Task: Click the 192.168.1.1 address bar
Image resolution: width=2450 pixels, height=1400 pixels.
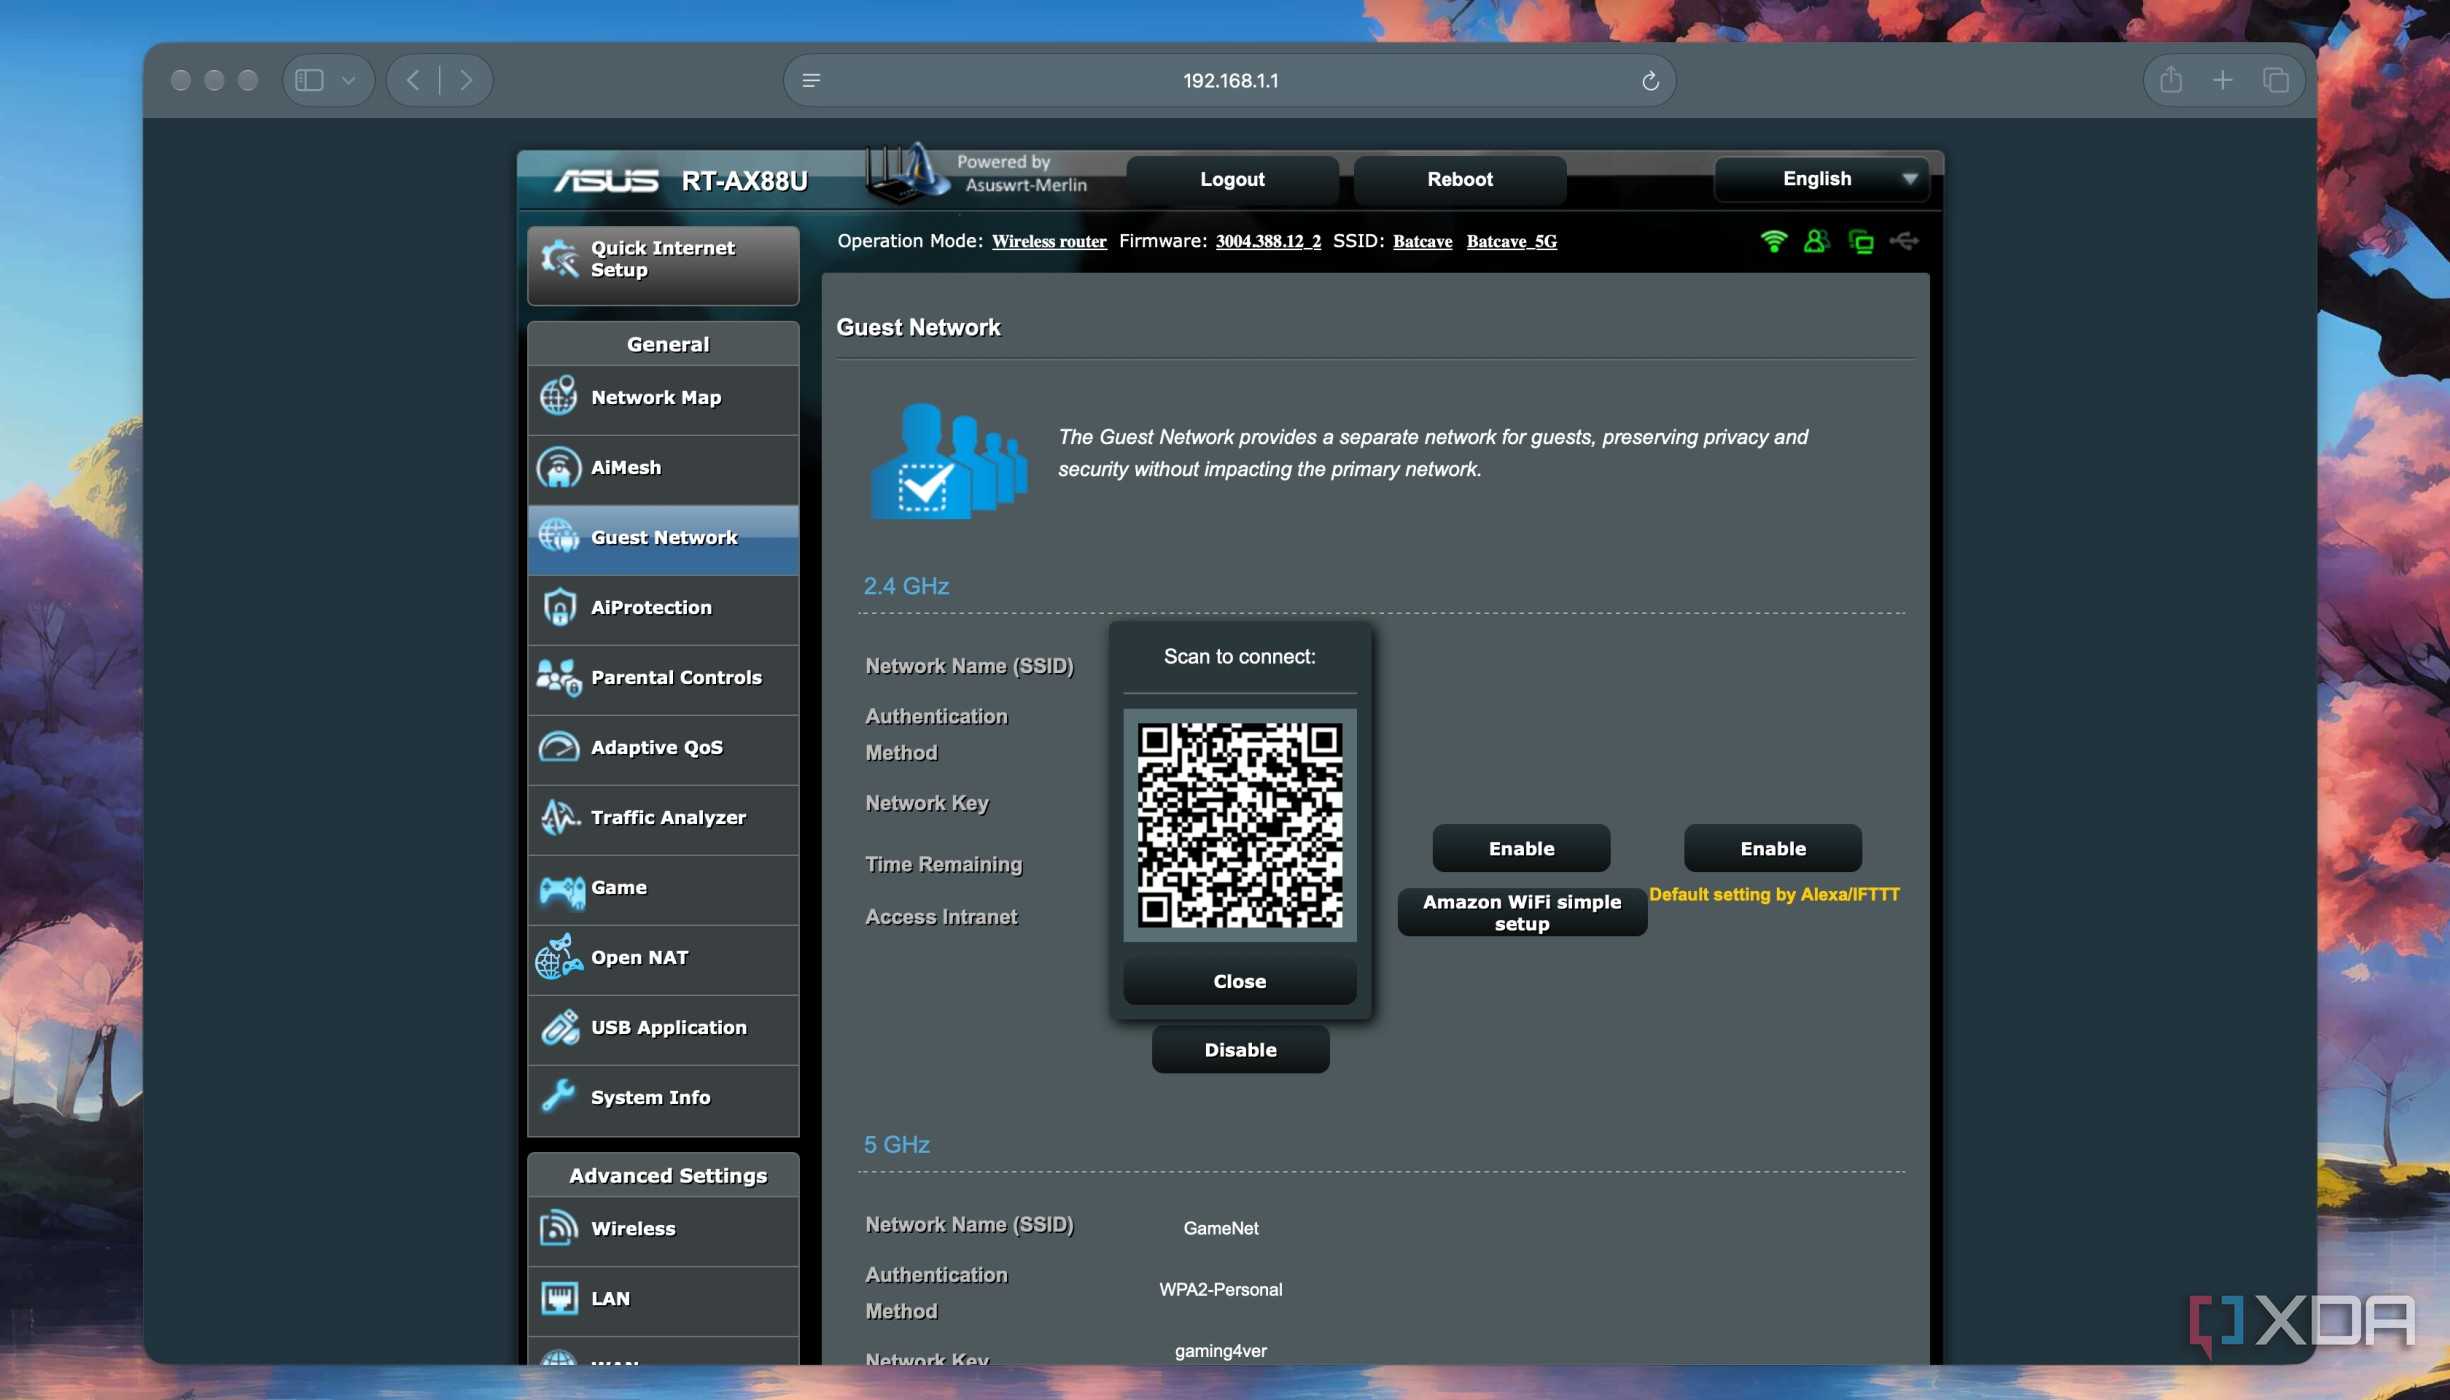Action: pyautogui.click(x=1229, y=80)
